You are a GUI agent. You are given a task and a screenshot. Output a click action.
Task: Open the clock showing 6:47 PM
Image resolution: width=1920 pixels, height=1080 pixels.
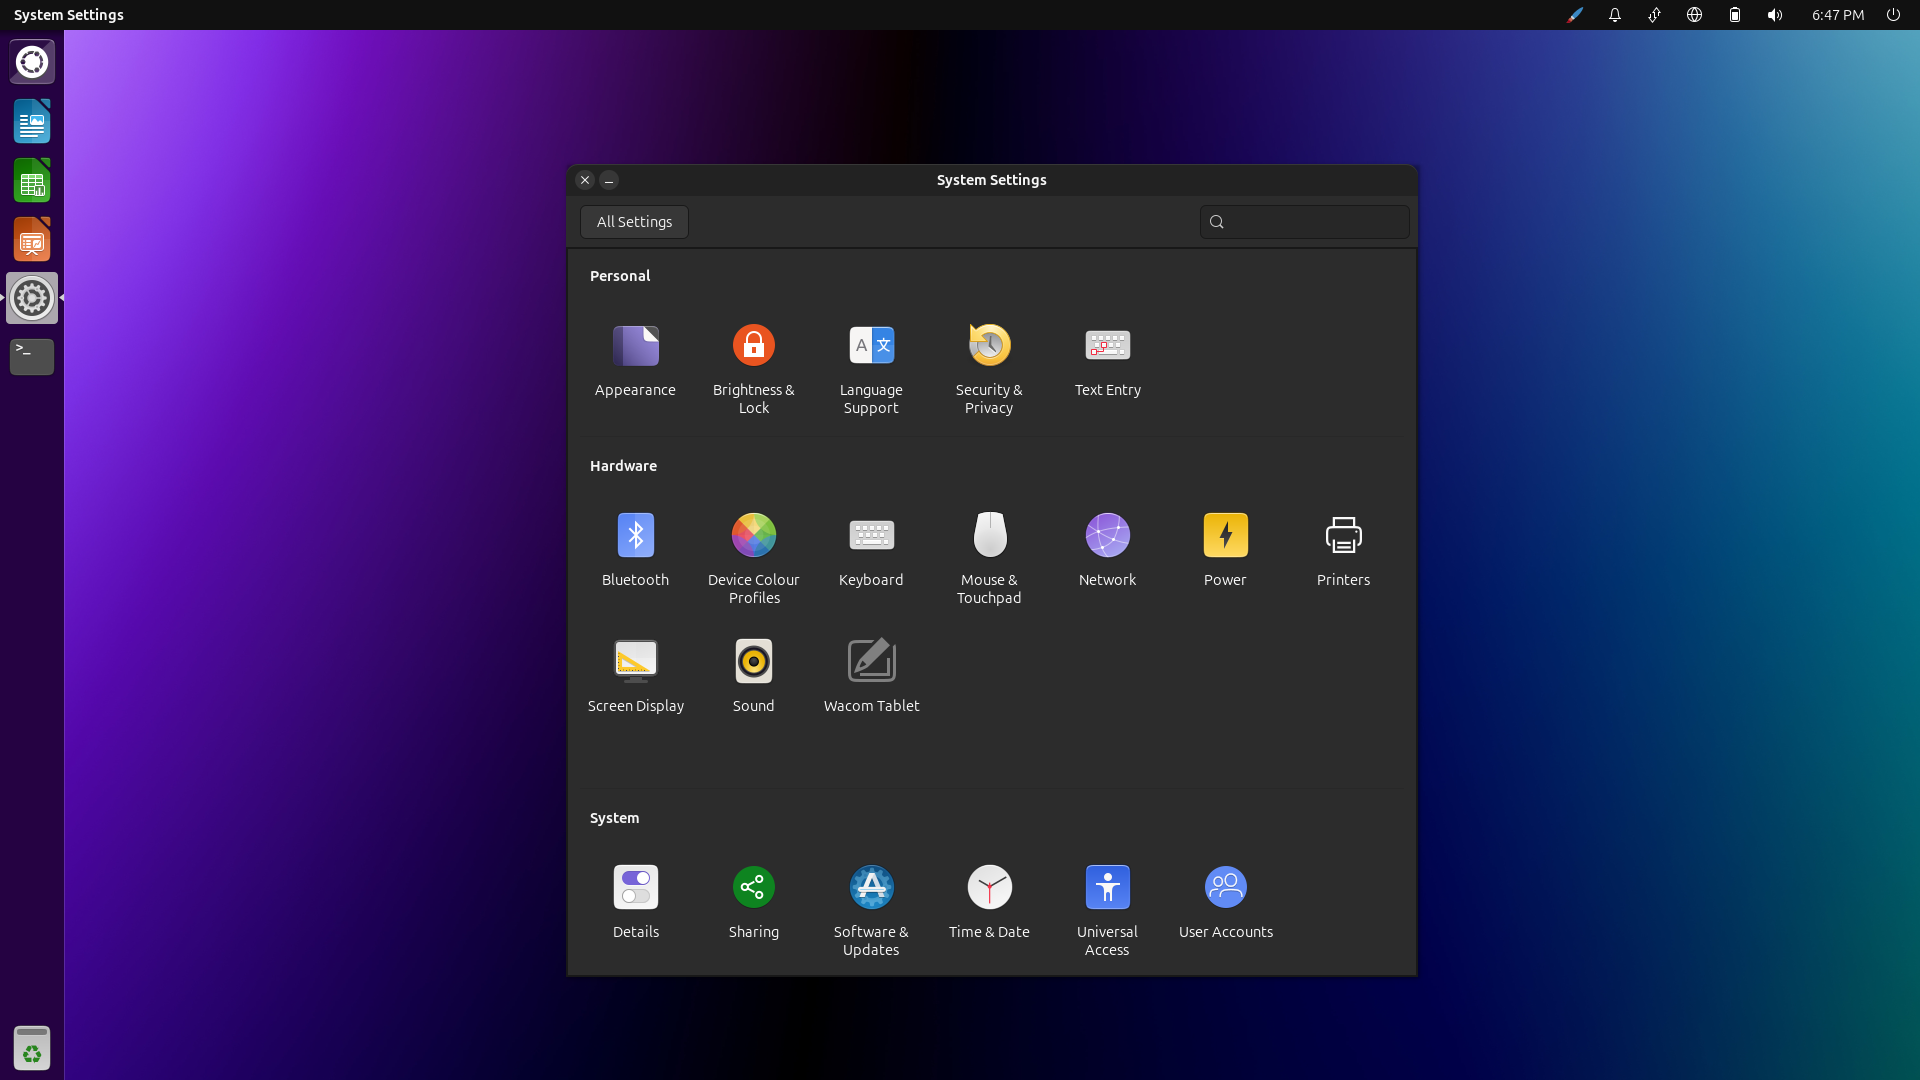coord(1838,15)
